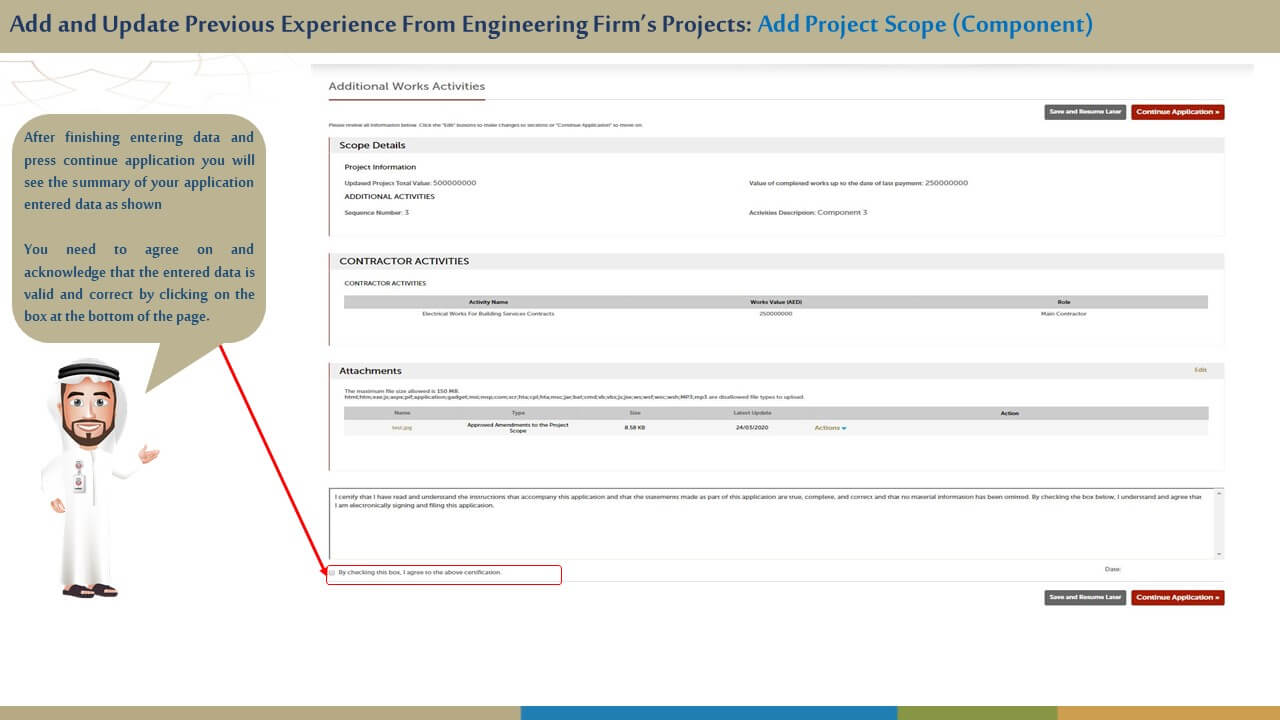Open the Actions dropdown for test.jpg
The width and height of the screenshot is (1280, 720).
[830, 428]
